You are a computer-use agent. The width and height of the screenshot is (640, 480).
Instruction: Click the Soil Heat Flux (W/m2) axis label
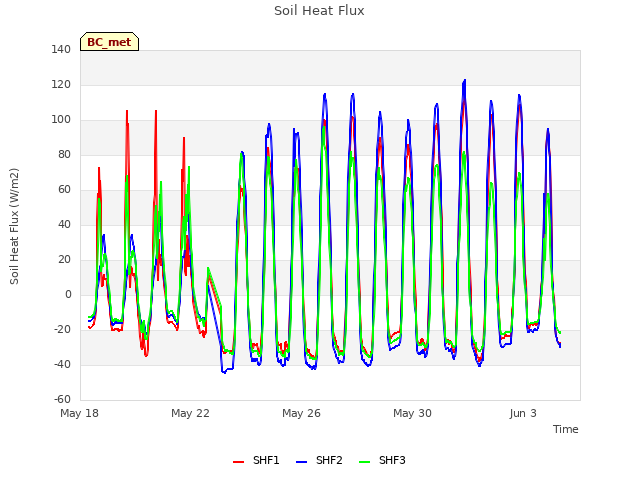coord(14,226)
